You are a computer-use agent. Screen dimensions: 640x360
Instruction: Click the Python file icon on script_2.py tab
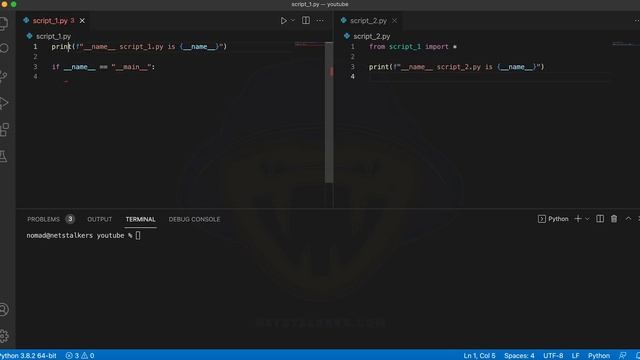(344, 20)
